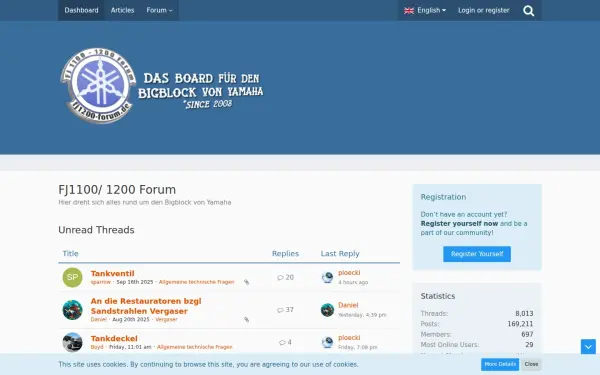Close the cookie notice

pyautogui.click(x=531, y=364)
